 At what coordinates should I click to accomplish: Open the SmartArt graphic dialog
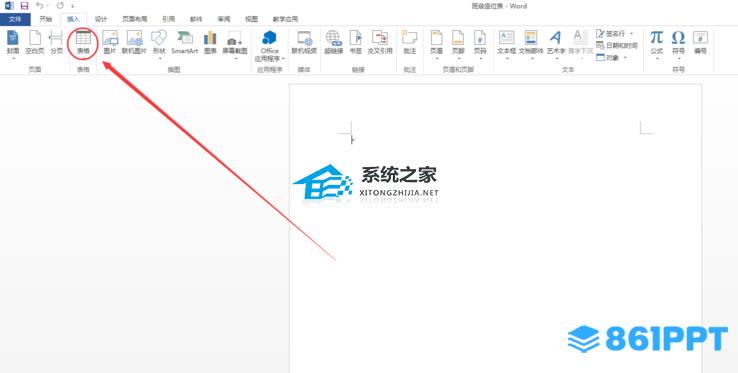coord(184,43)
